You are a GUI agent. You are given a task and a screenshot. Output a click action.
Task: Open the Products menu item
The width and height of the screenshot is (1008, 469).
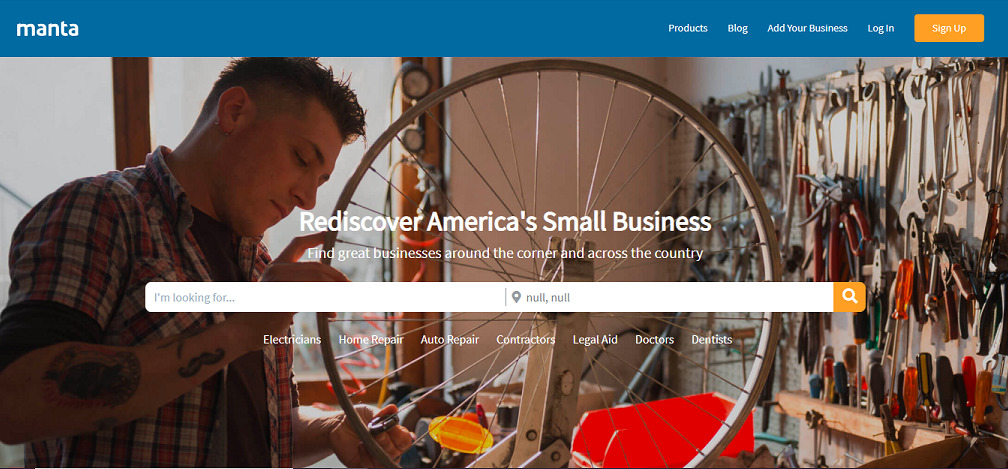coord(688,28)
